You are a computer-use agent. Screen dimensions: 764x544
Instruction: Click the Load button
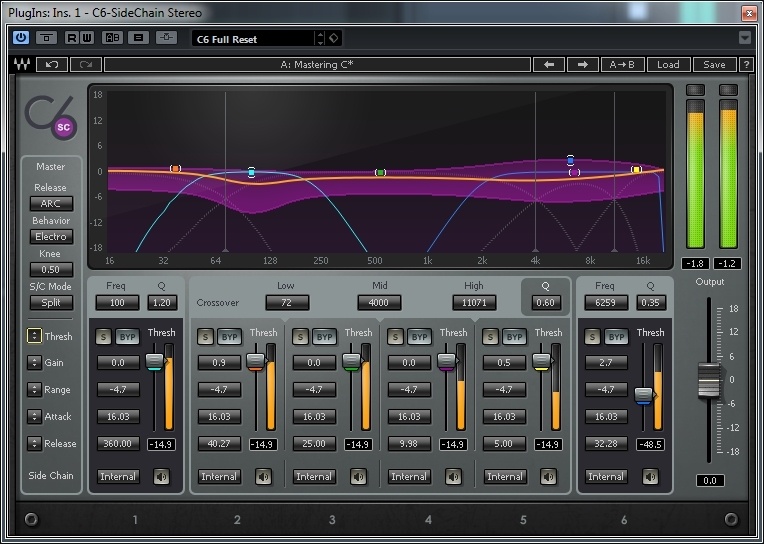(668, 64)
